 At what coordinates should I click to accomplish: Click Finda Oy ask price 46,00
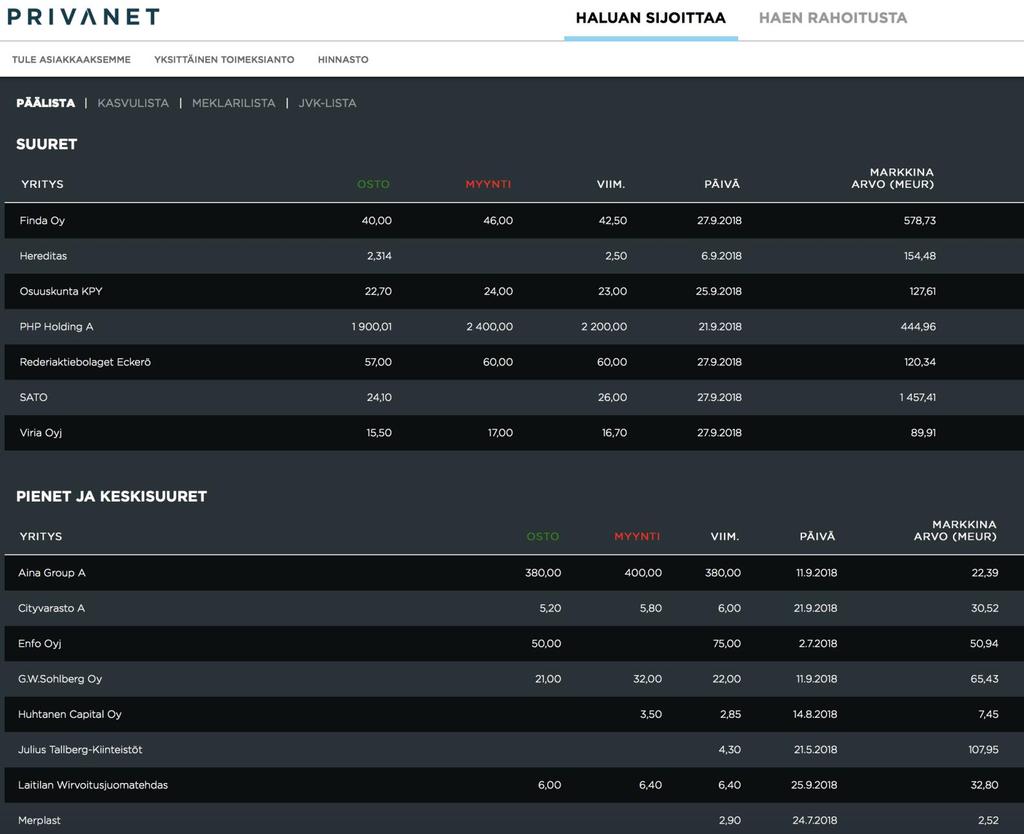click(498, 221)
